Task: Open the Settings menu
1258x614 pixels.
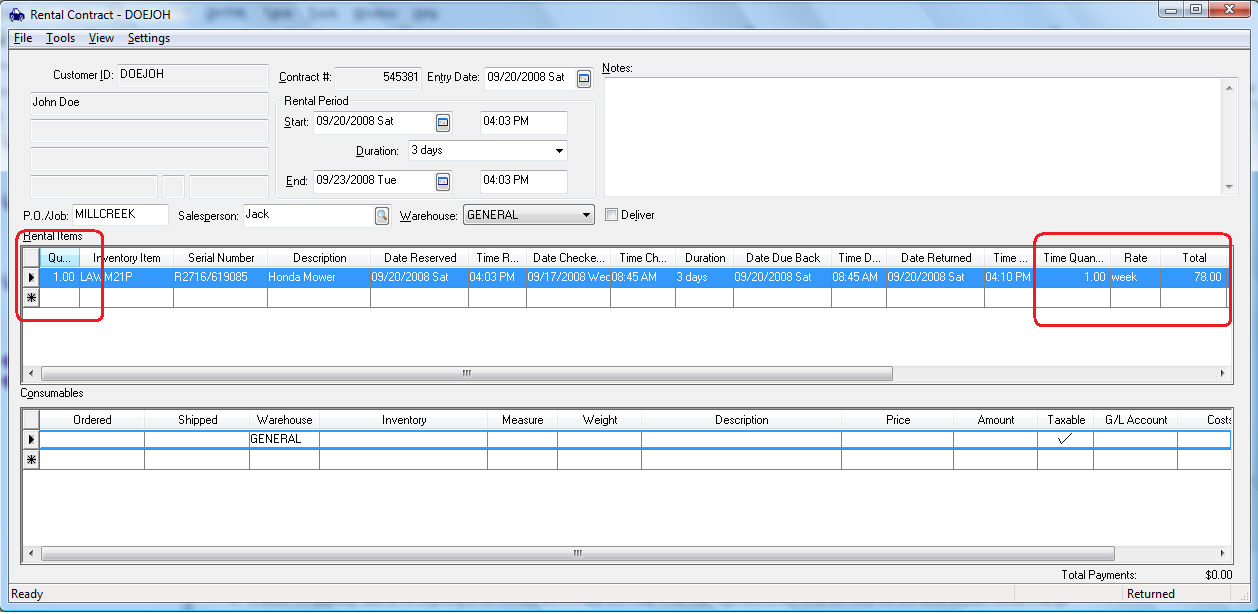Action: pos(149,38)
